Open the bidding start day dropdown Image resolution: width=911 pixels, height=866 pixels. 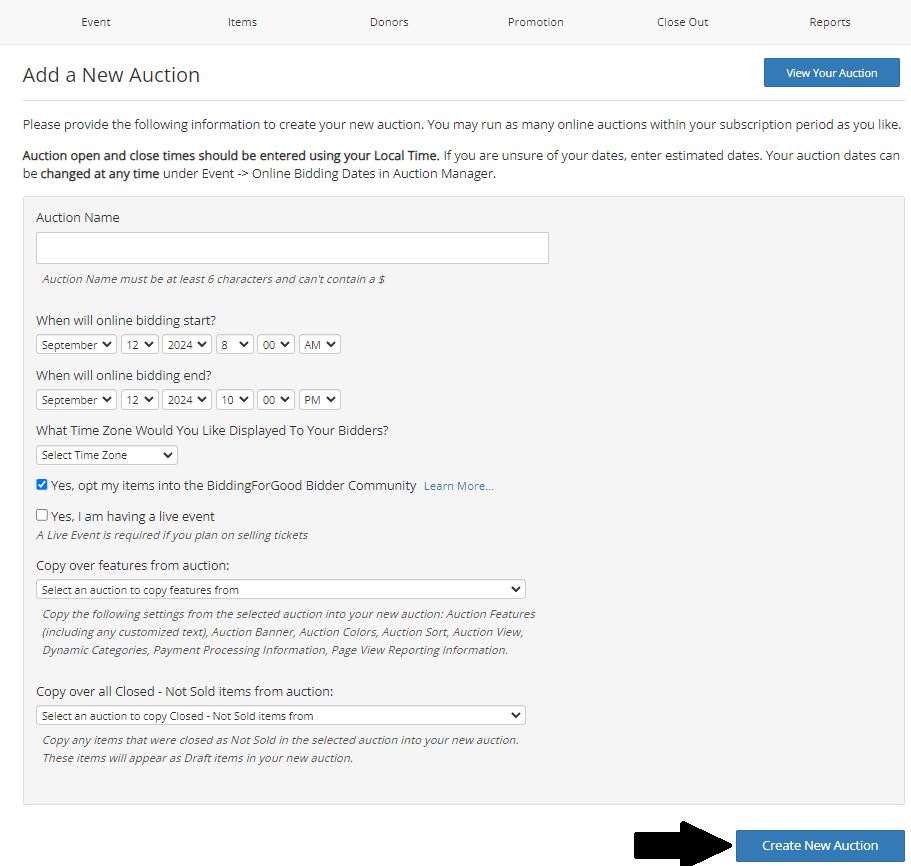click(139, 344)
